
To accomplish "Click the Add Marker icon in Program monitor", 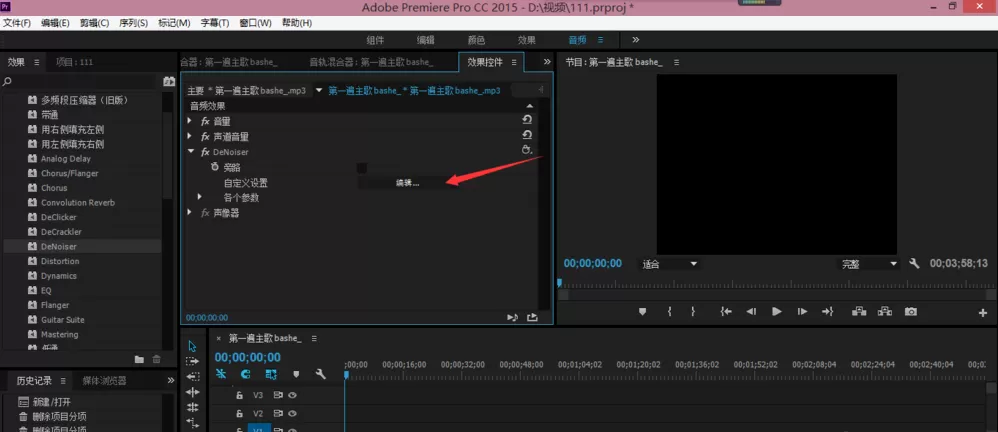I will pyautogui.click(x=642, y=312).
